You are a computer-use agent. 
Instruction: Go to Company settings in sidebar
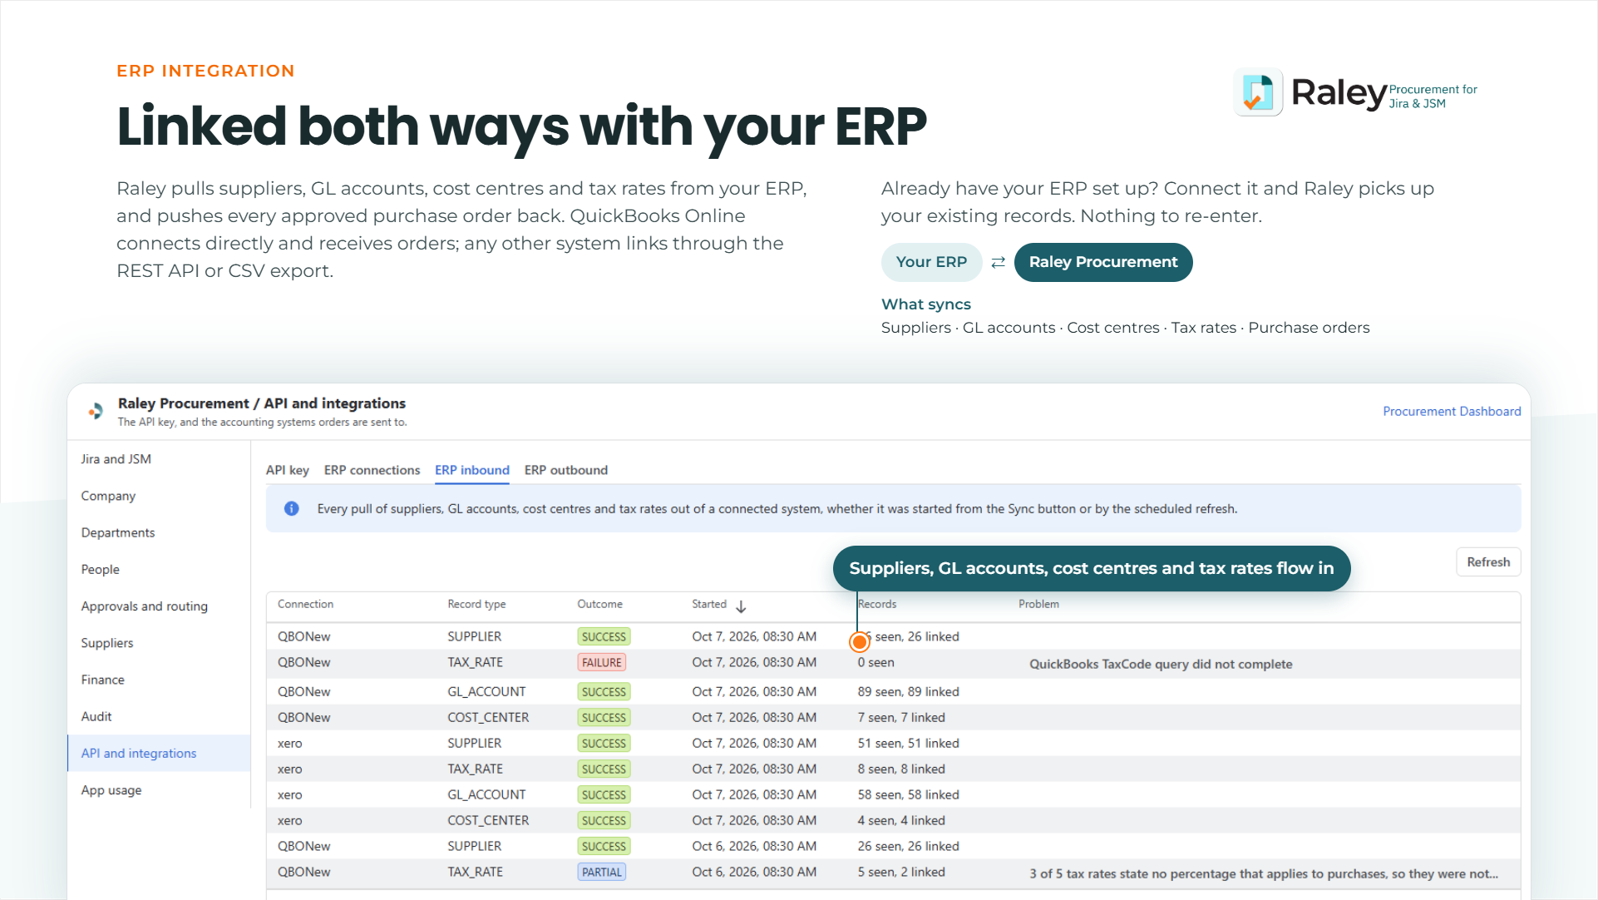pos(108,496)
